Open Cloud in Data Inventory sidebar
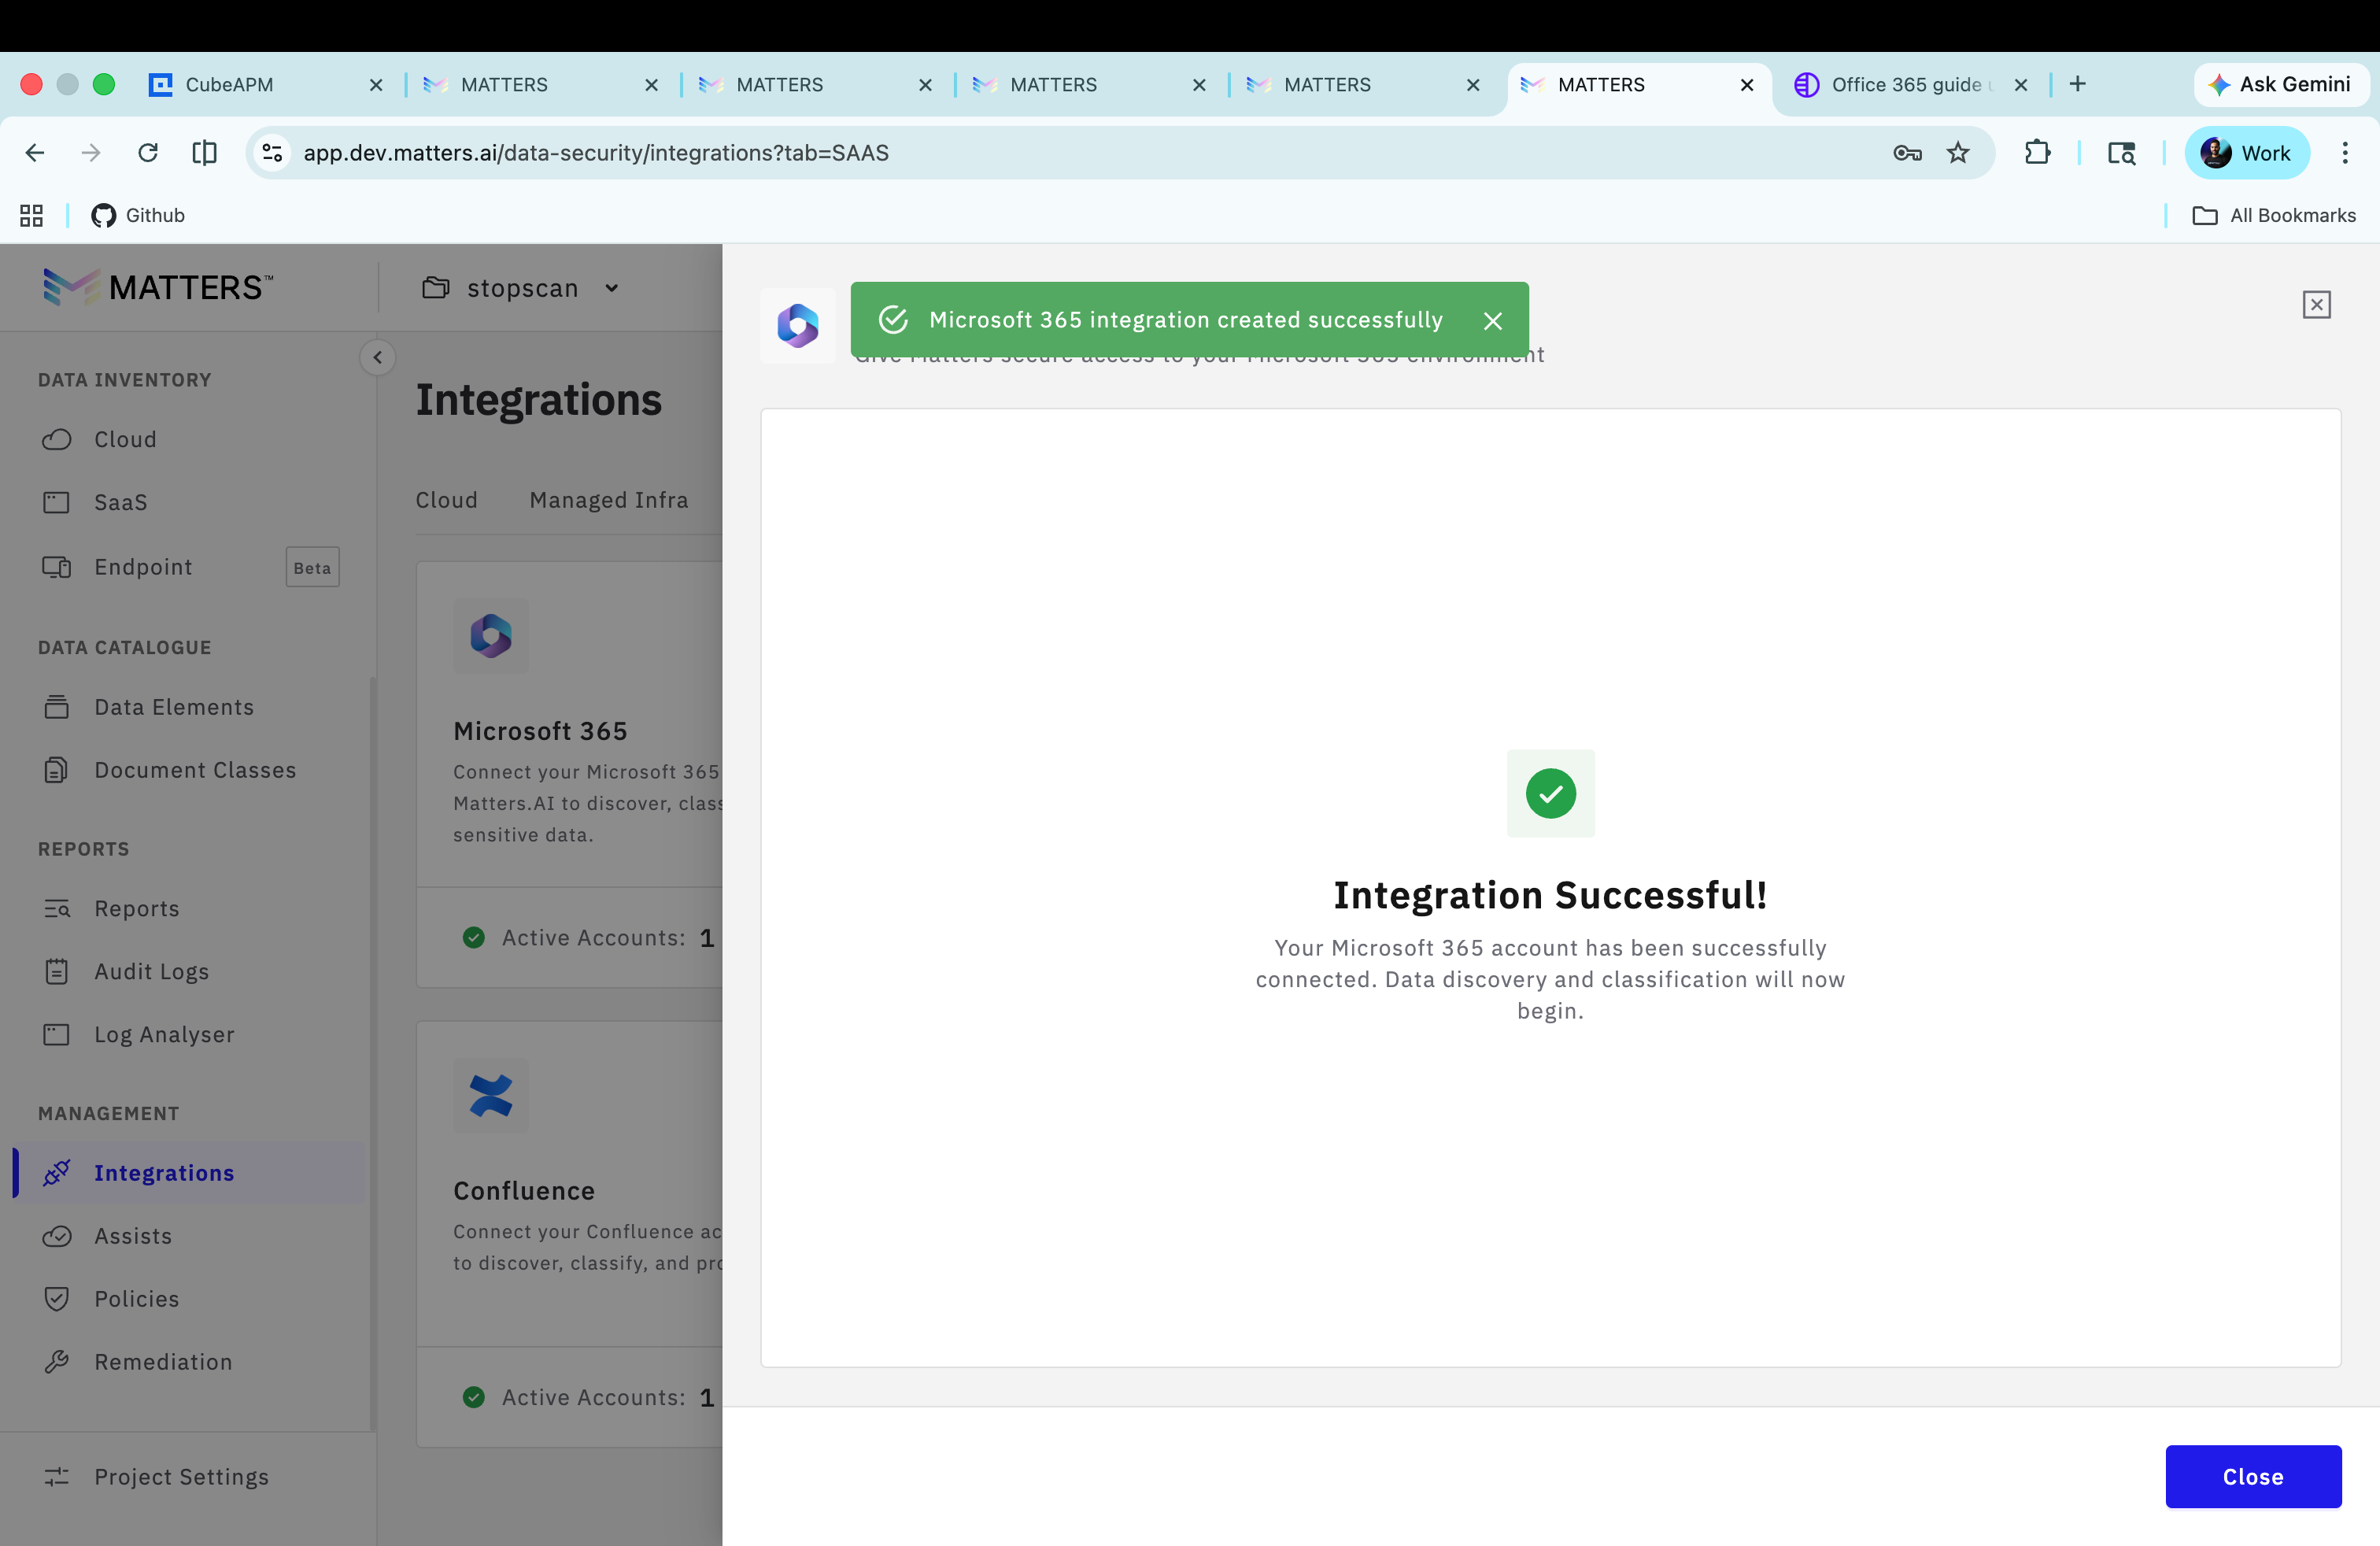Image resolution: width=2380 pixels, height=1546 pixels. (x=125, y=439)
